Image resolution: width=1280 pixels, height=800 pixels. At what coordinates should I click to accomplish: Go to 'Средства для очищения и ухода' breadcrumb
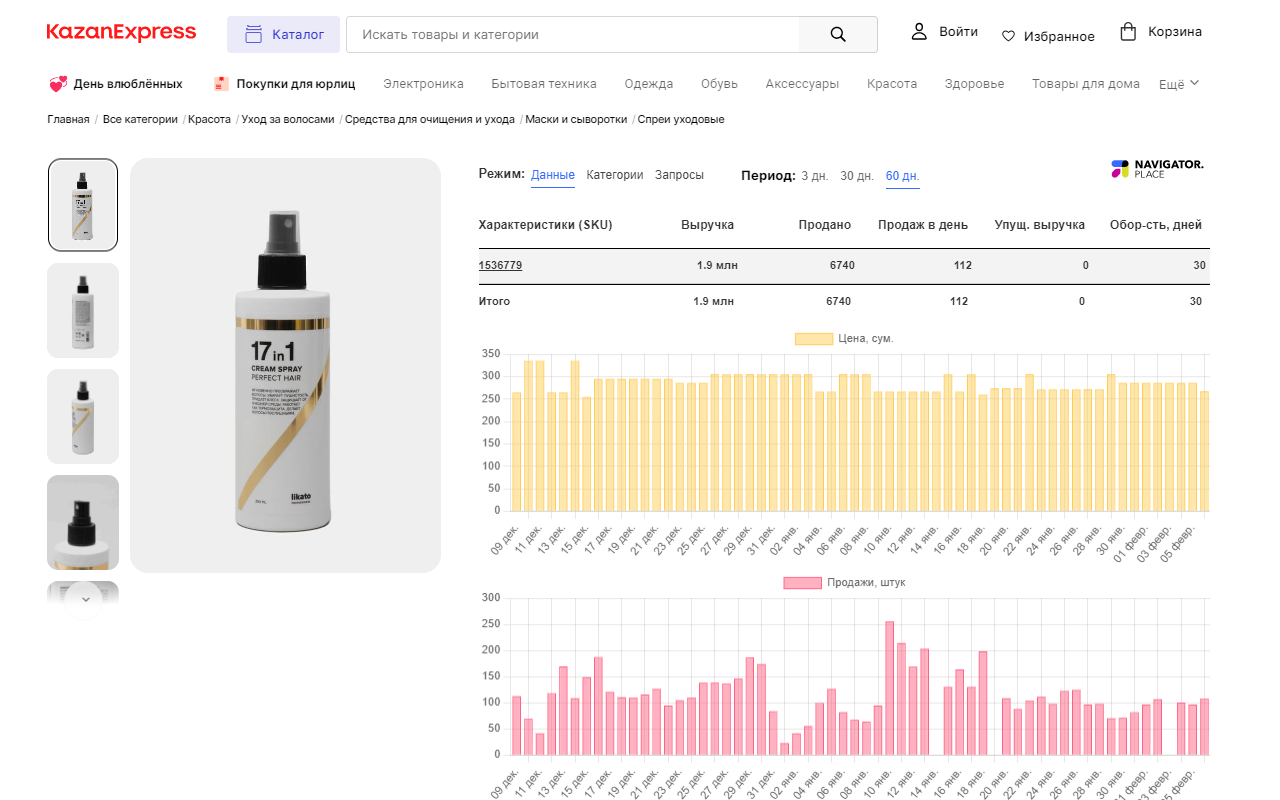[x=430, y=119]
